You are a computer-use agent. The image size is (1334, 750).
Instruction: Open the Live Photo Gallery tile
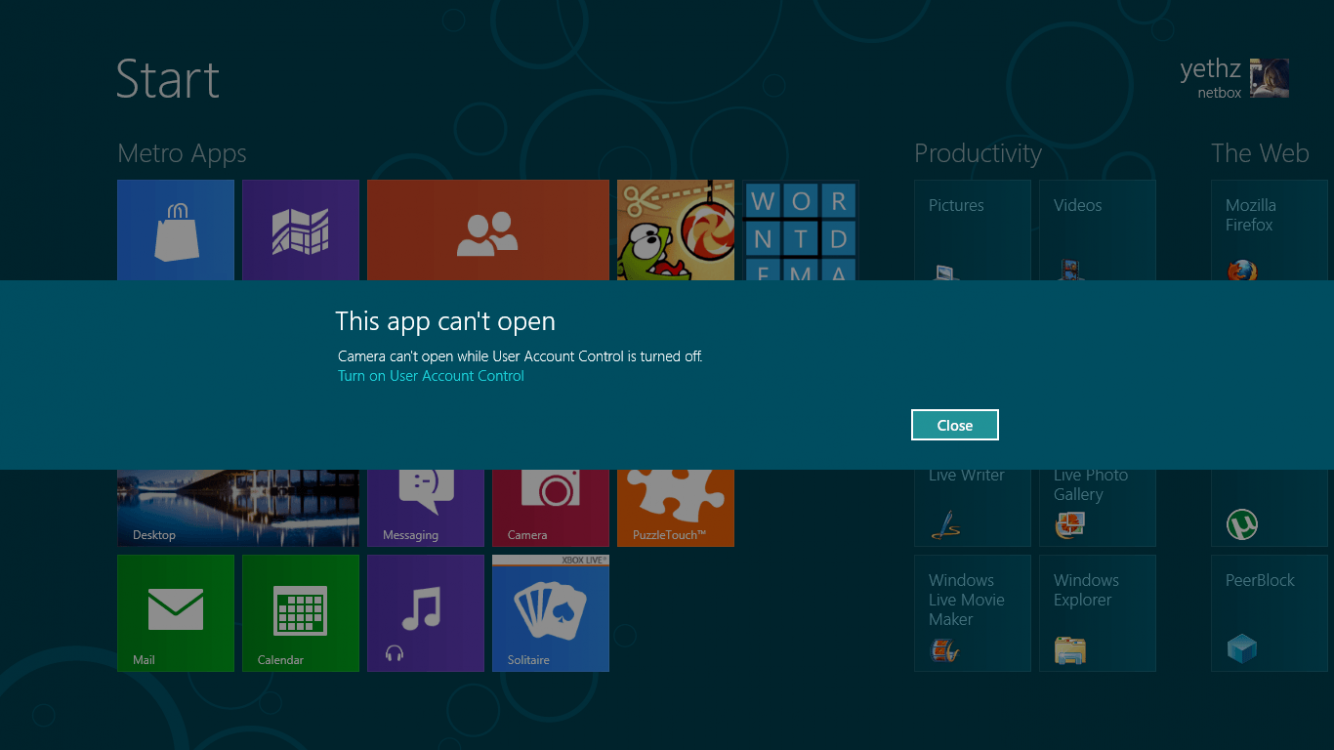[1097, 508]
